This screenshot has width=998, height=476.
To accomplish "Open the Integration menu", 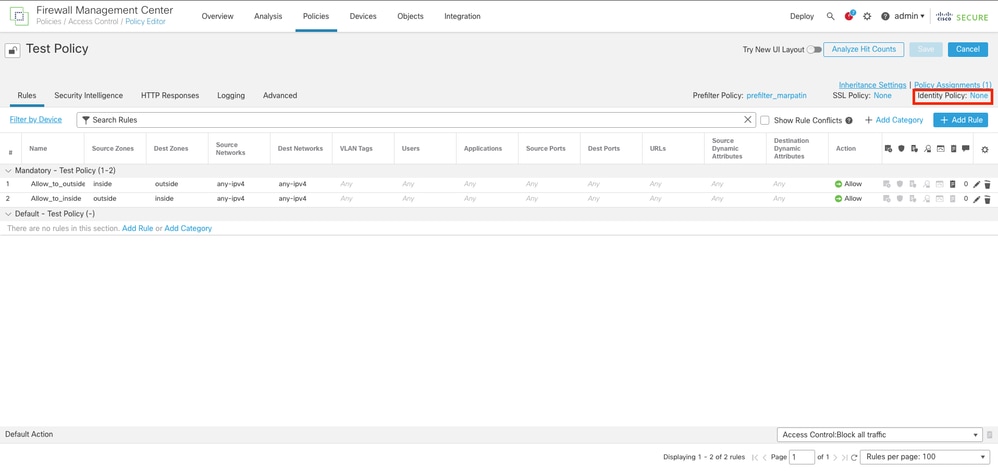I will [x=462, y=16].
